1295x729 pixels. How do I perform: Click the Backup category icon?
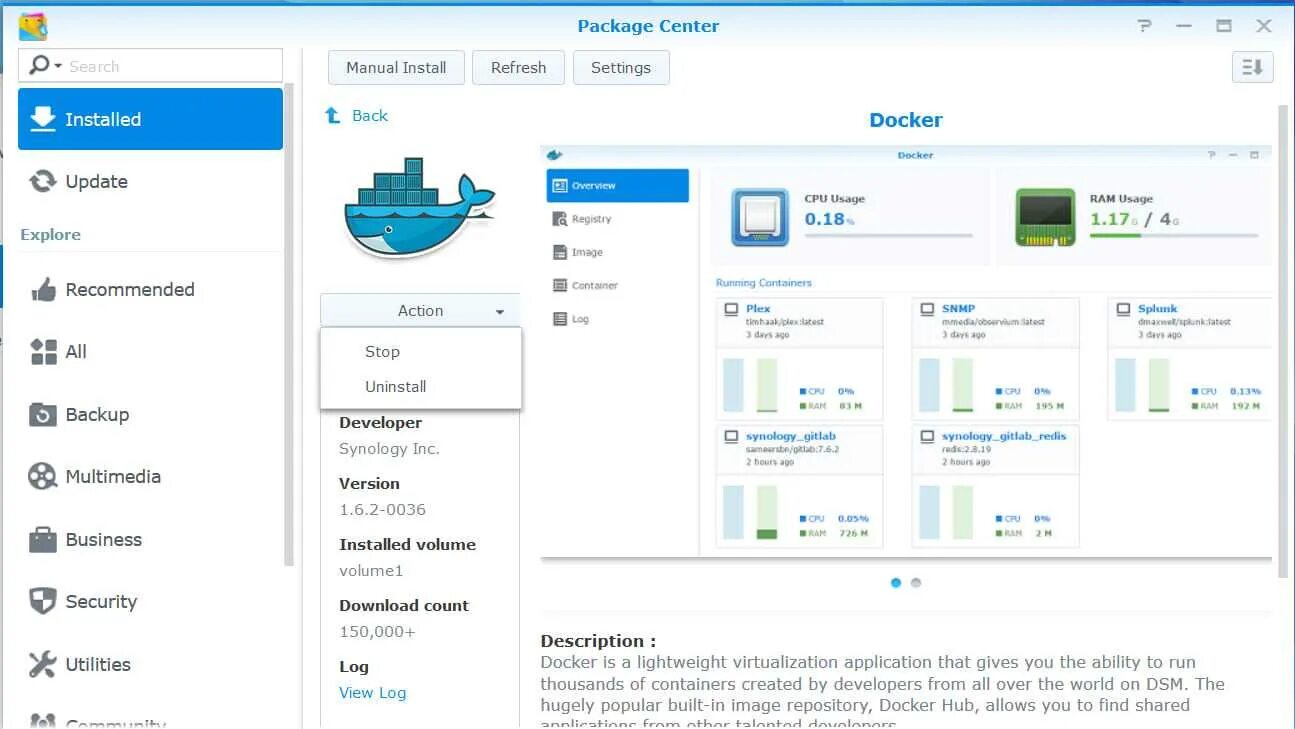tap(43, 414)
